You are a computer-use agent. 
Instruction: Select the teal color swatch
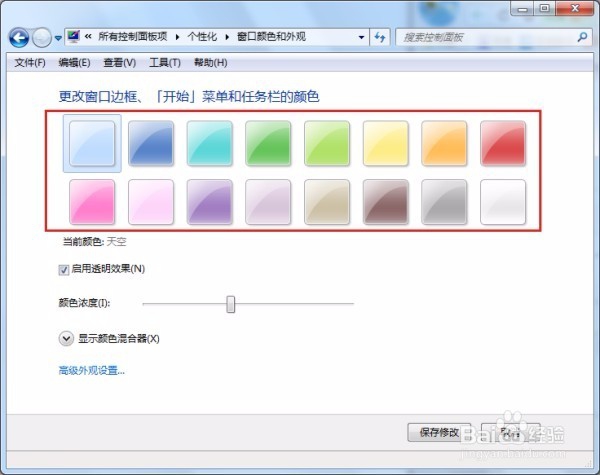[210, 143]
